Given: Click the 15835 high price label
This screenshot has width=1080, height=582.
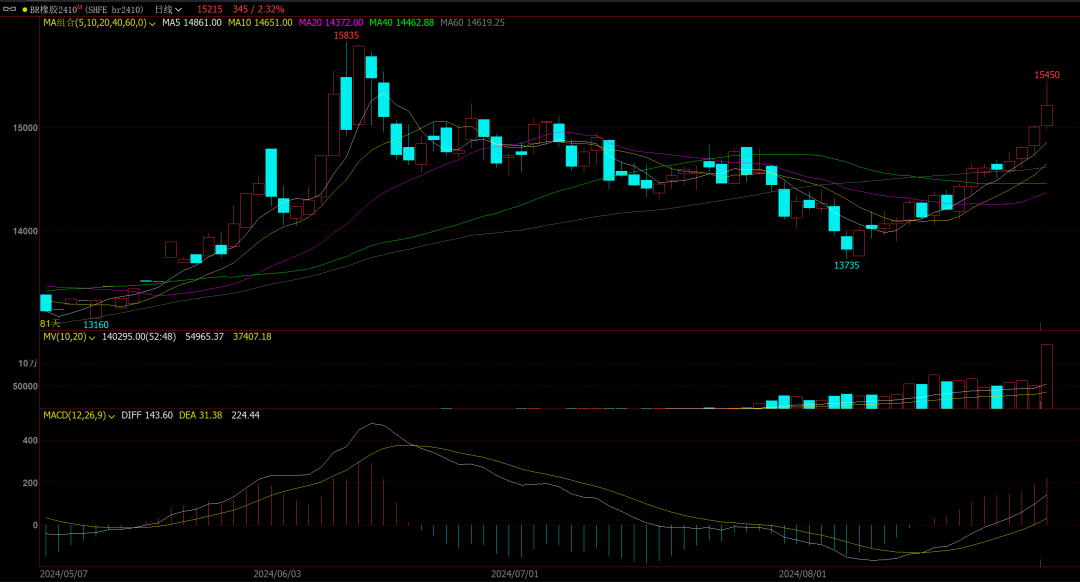Looking at the screenshot, I should click(346, 36).
